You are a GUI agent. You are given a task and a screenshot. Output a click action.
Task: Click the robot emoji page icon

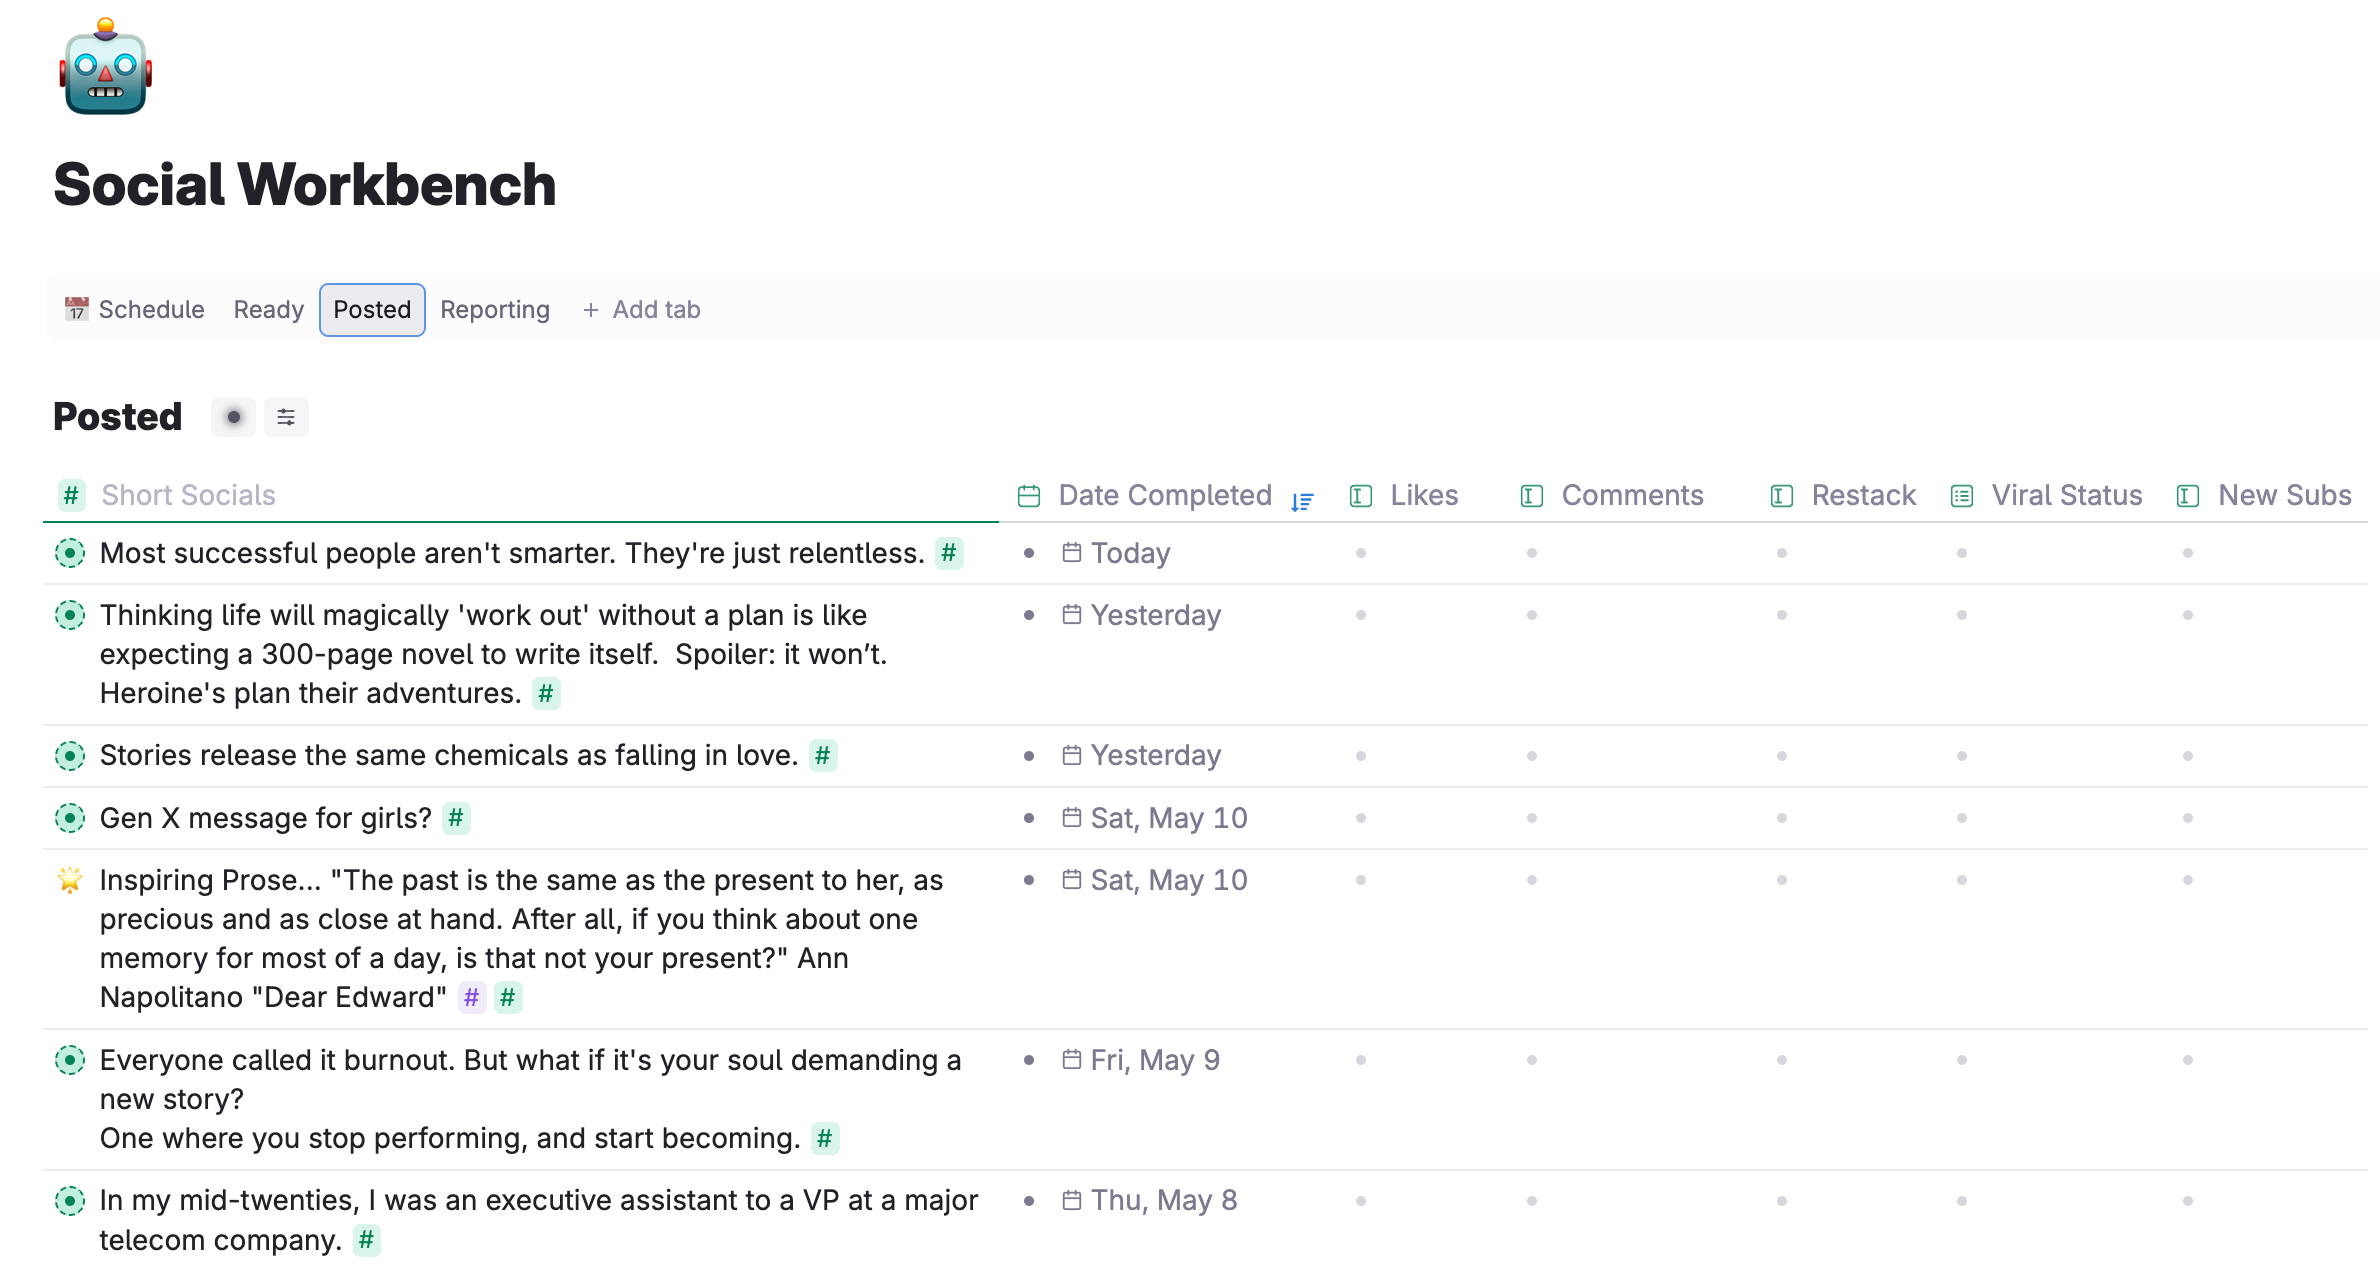[x=105, y=68]
